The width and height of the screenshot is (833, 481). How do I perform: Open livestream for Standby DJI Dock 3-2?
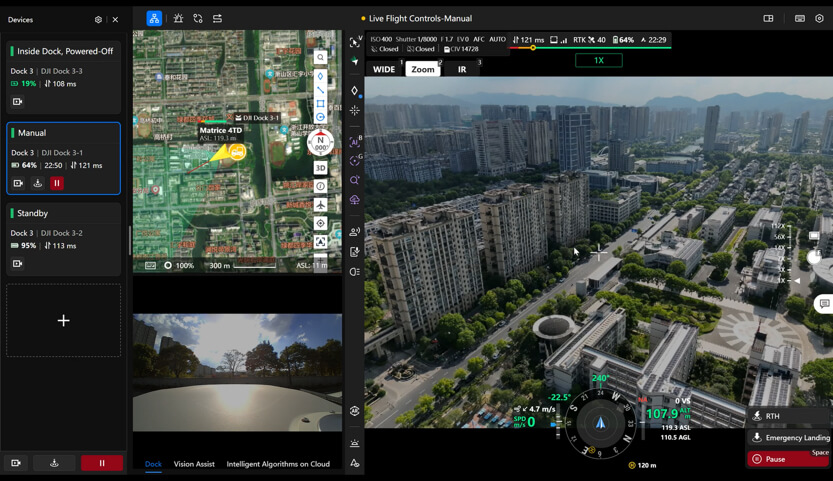[x=18, y=264]
